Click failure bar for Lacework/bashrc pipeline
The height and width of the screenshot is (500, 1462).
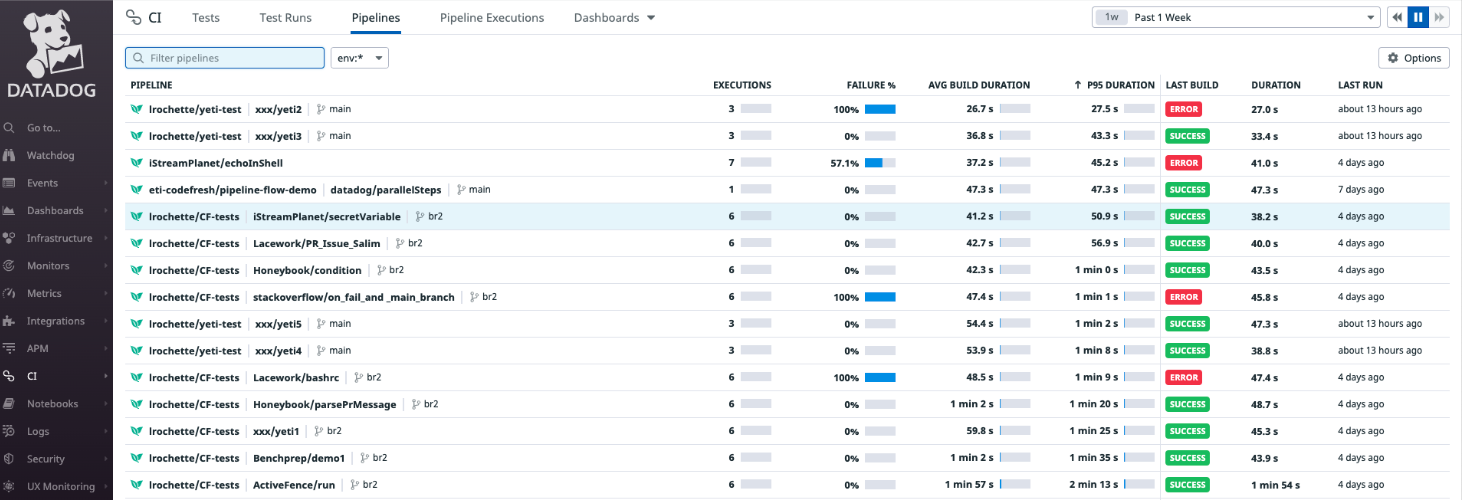click(x=880, y=378)
